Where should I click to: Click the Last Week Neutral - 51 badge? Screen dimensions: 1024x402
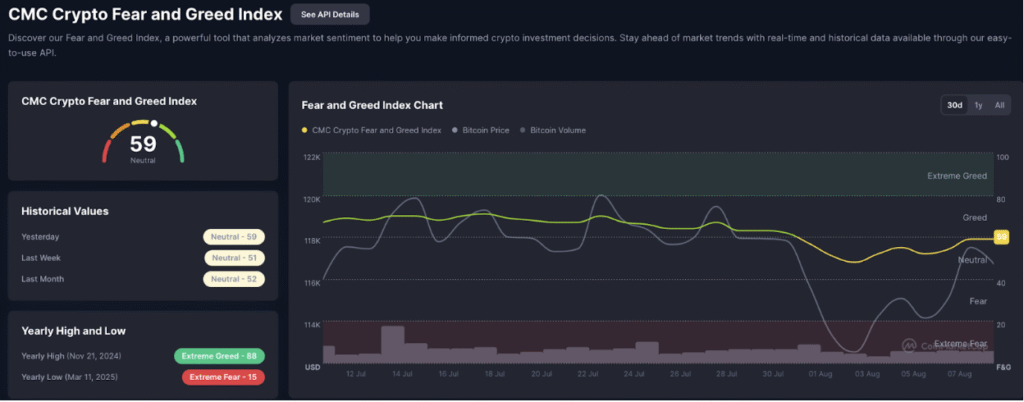point(234,258)
